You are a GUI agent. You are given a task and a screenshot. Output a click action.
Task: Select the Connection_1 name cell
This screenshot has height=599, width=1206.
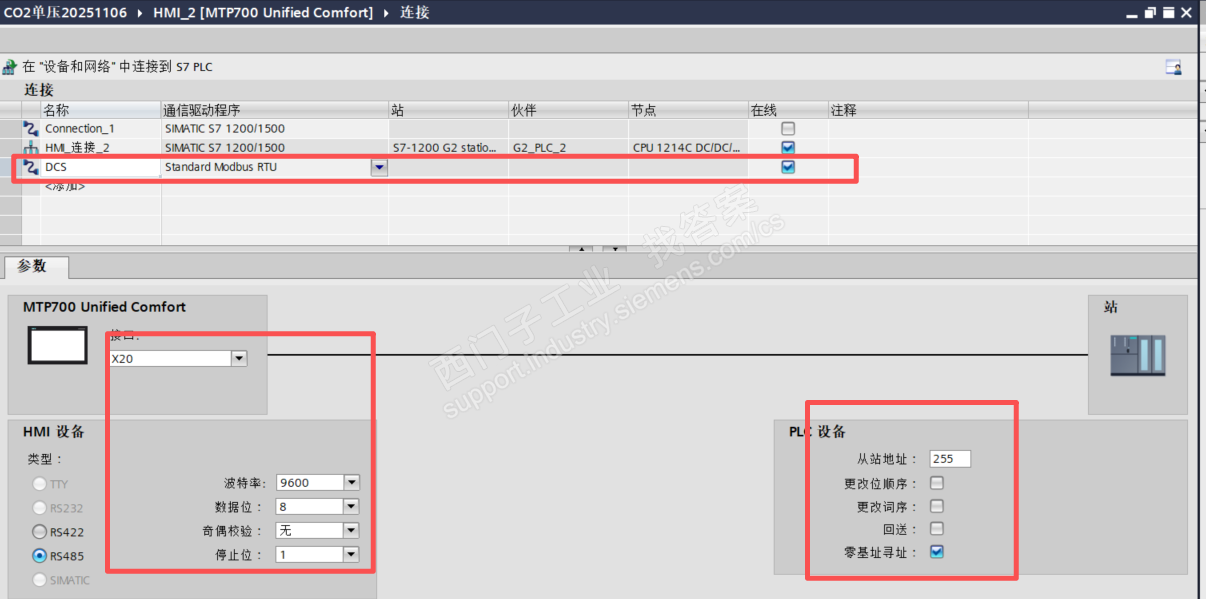point(100,128)
